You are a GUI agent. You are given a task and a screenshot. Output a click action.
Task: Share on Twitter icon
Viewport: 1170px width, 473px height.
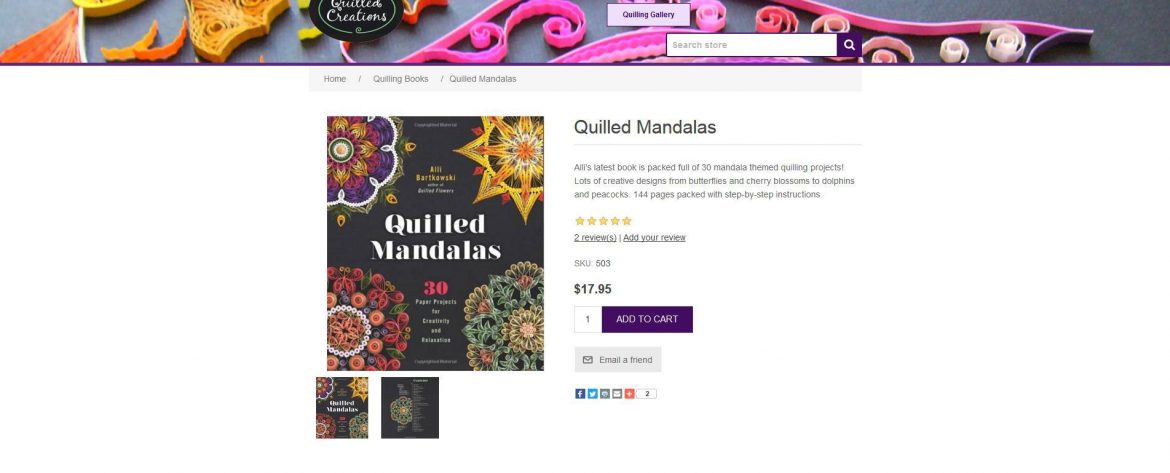click(x=592, y=394)
